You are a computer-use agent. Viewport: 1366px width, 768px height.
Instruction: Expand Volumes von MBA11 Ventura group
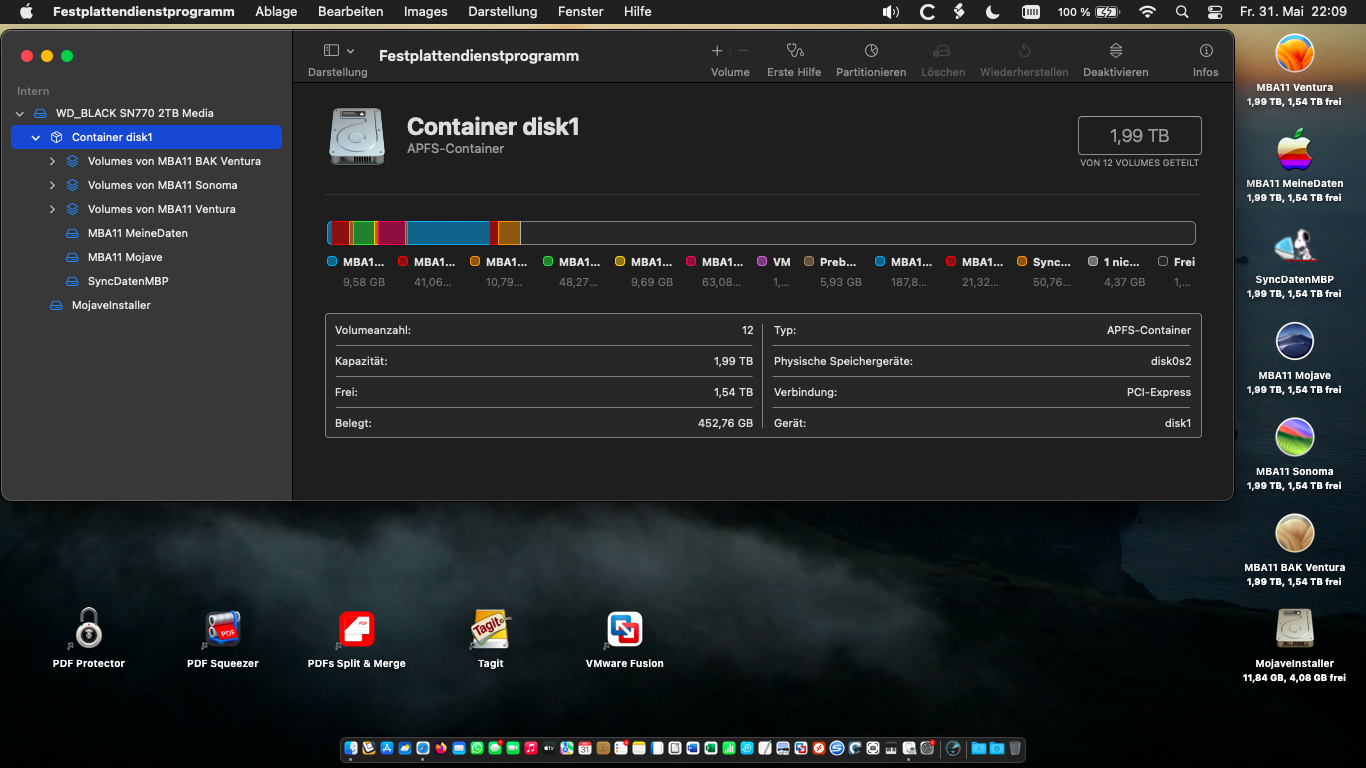[52, 209]
